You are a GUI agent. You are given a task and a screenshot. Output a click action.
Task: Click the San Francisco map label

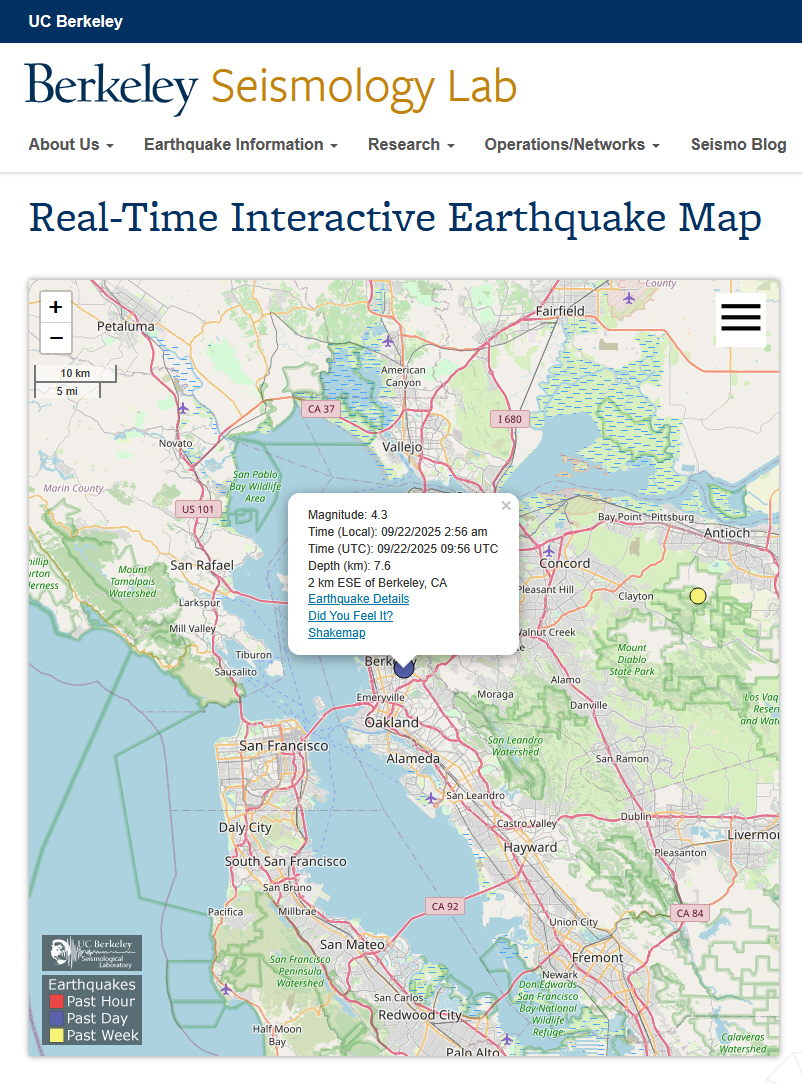283,746
